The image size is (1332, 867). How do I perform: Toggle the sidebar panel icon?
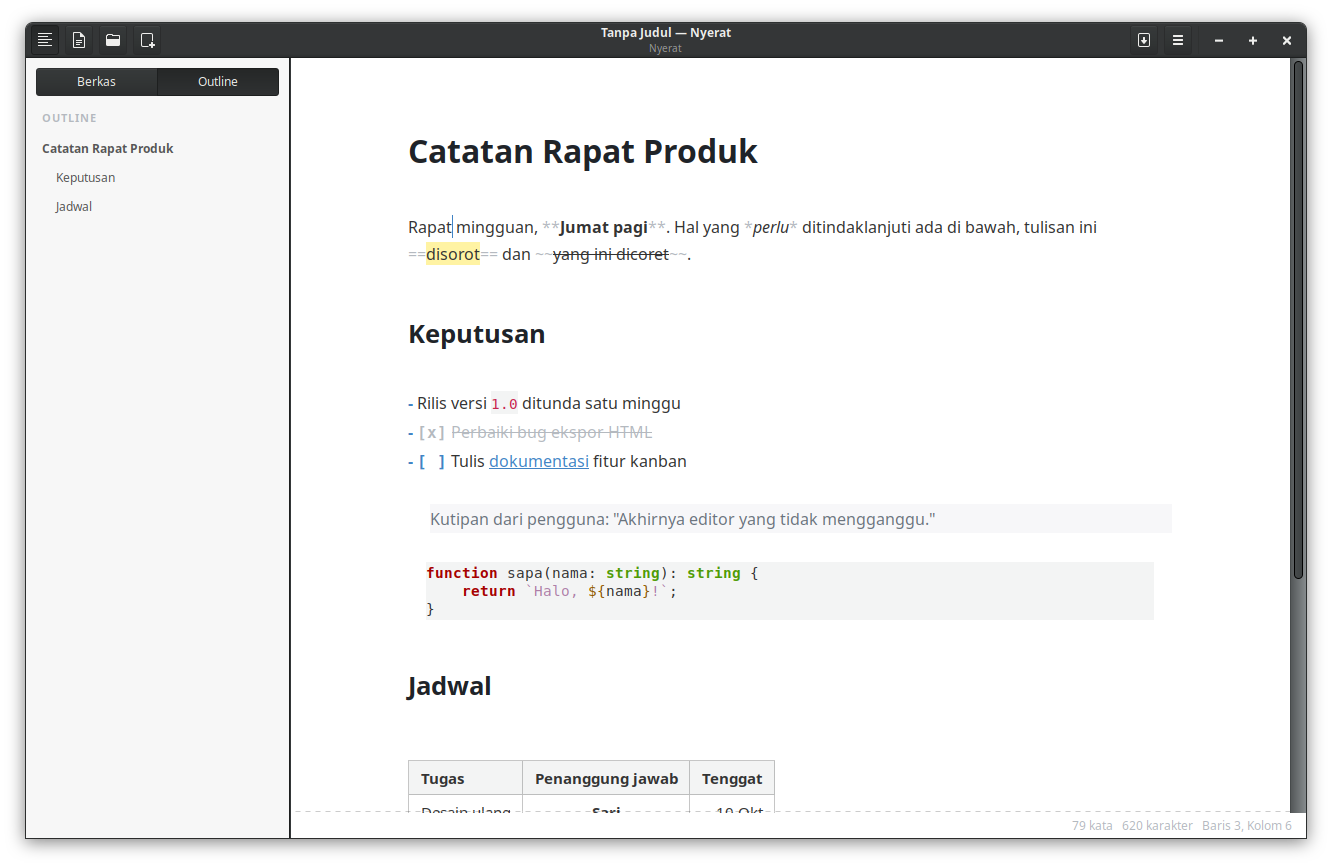click(x=45, y=40)
